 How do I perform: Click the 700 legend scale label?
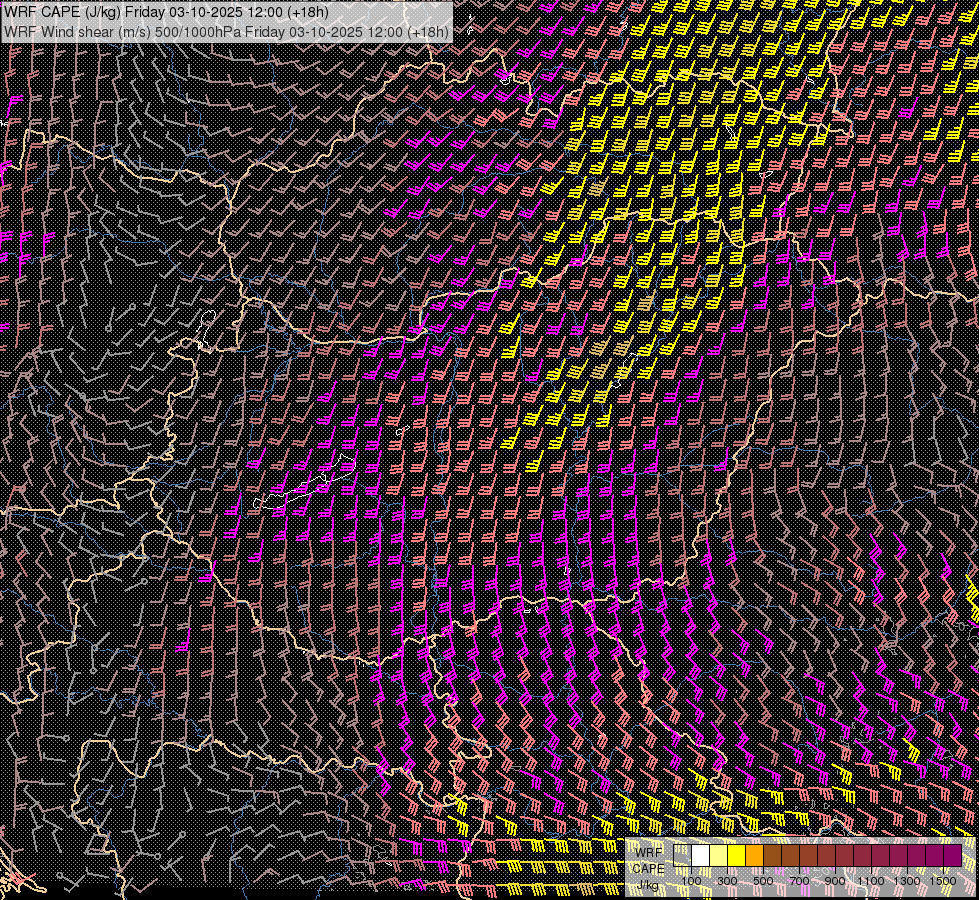click(799, 881)
